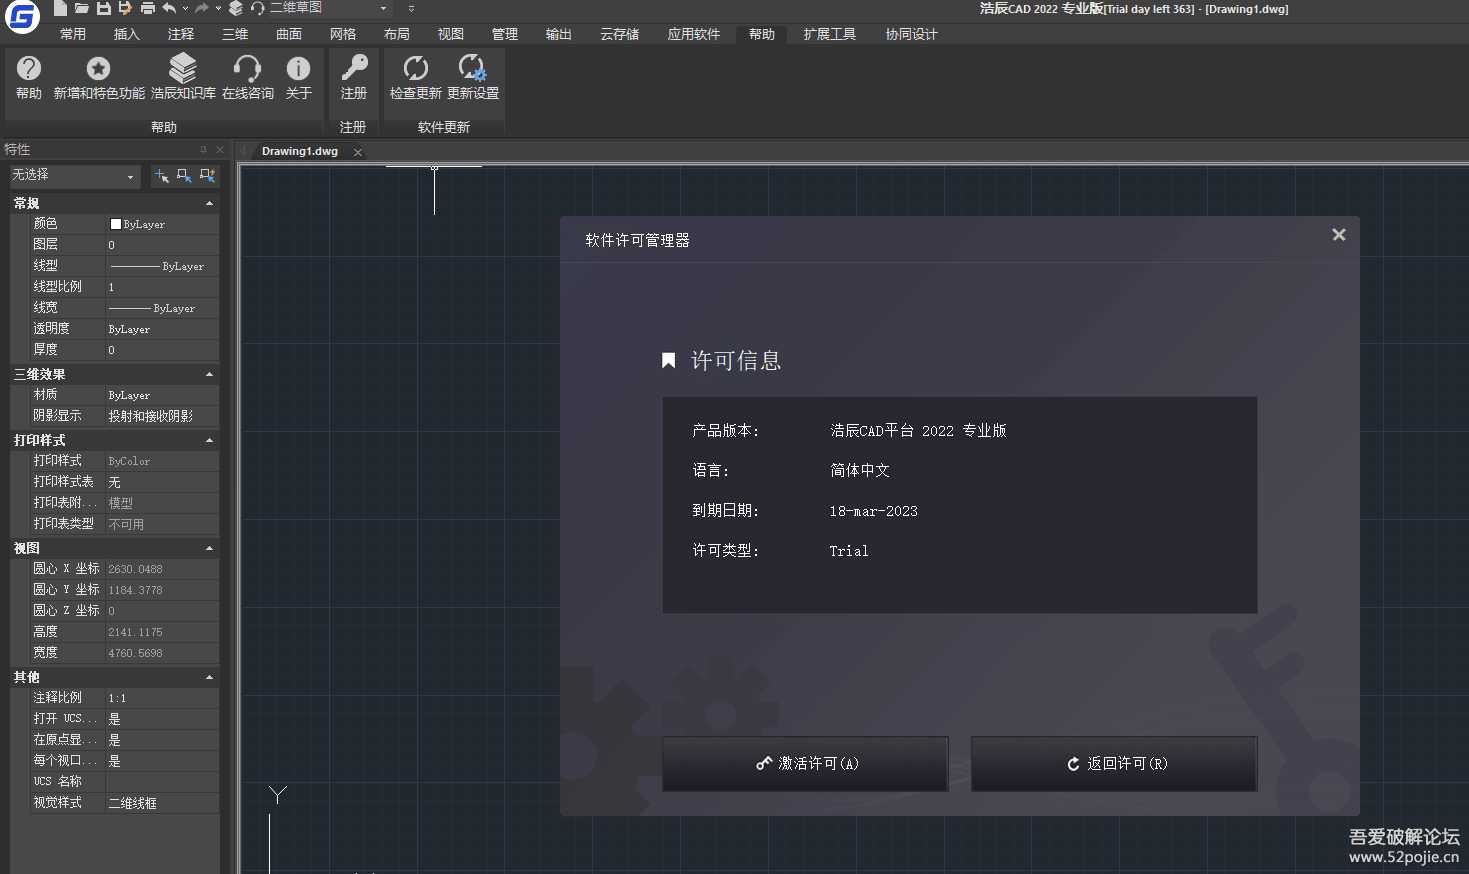Click the 帮助 question mark icon
Screen dimensions: 1469x874
tap(29, 69)
